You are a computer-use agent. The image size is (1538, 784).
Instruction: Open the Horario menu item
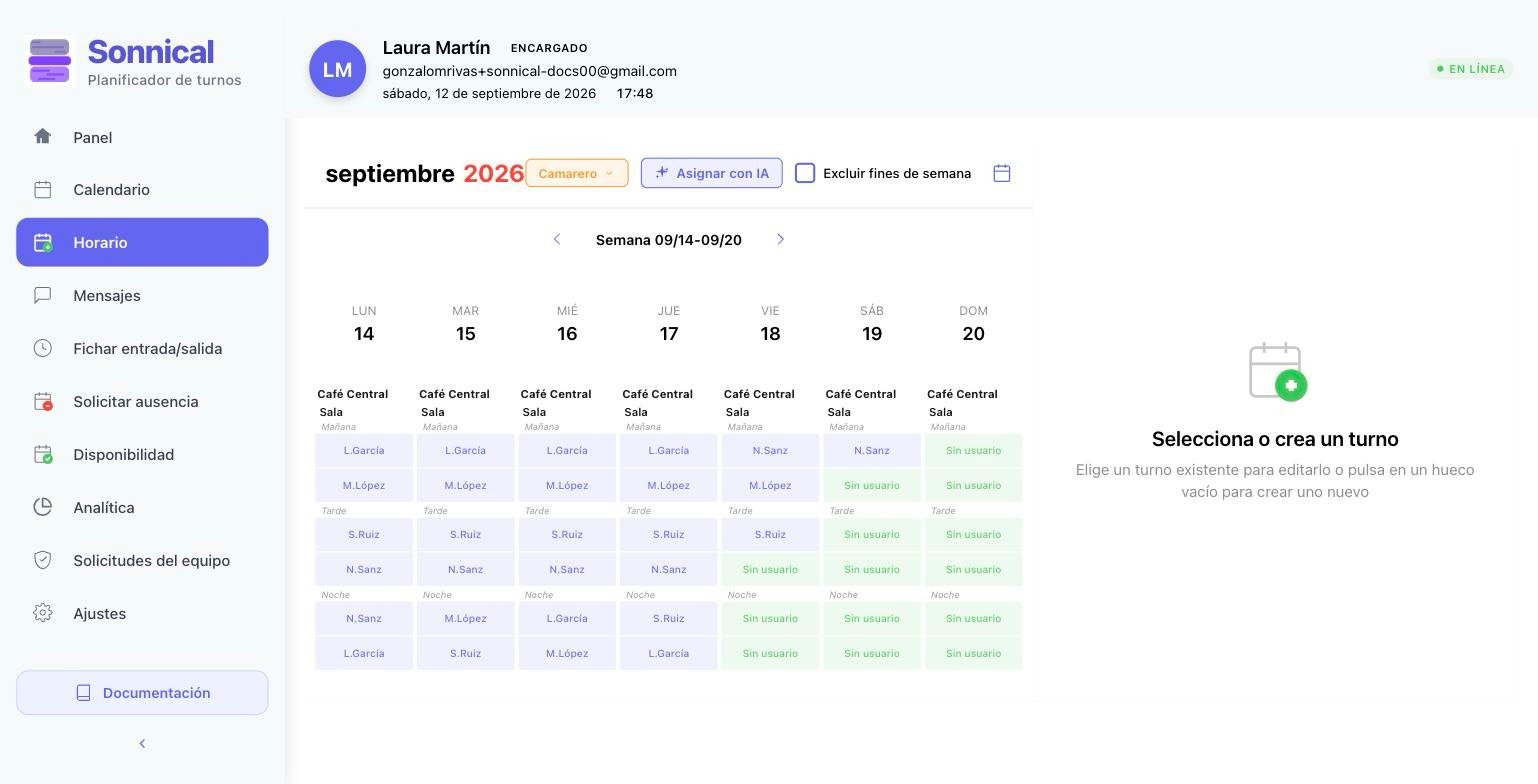[x=142, y=242]
